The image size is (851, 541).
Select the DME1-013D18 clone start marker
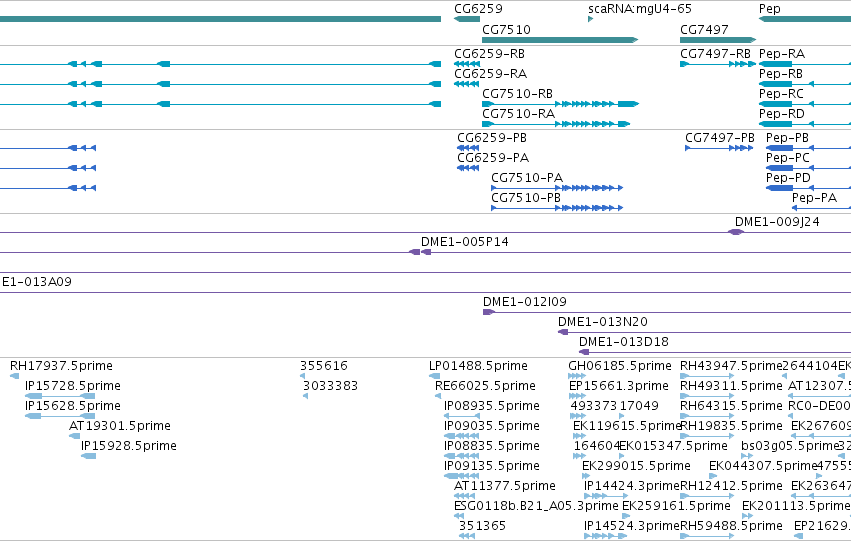(x=584, y=352)
